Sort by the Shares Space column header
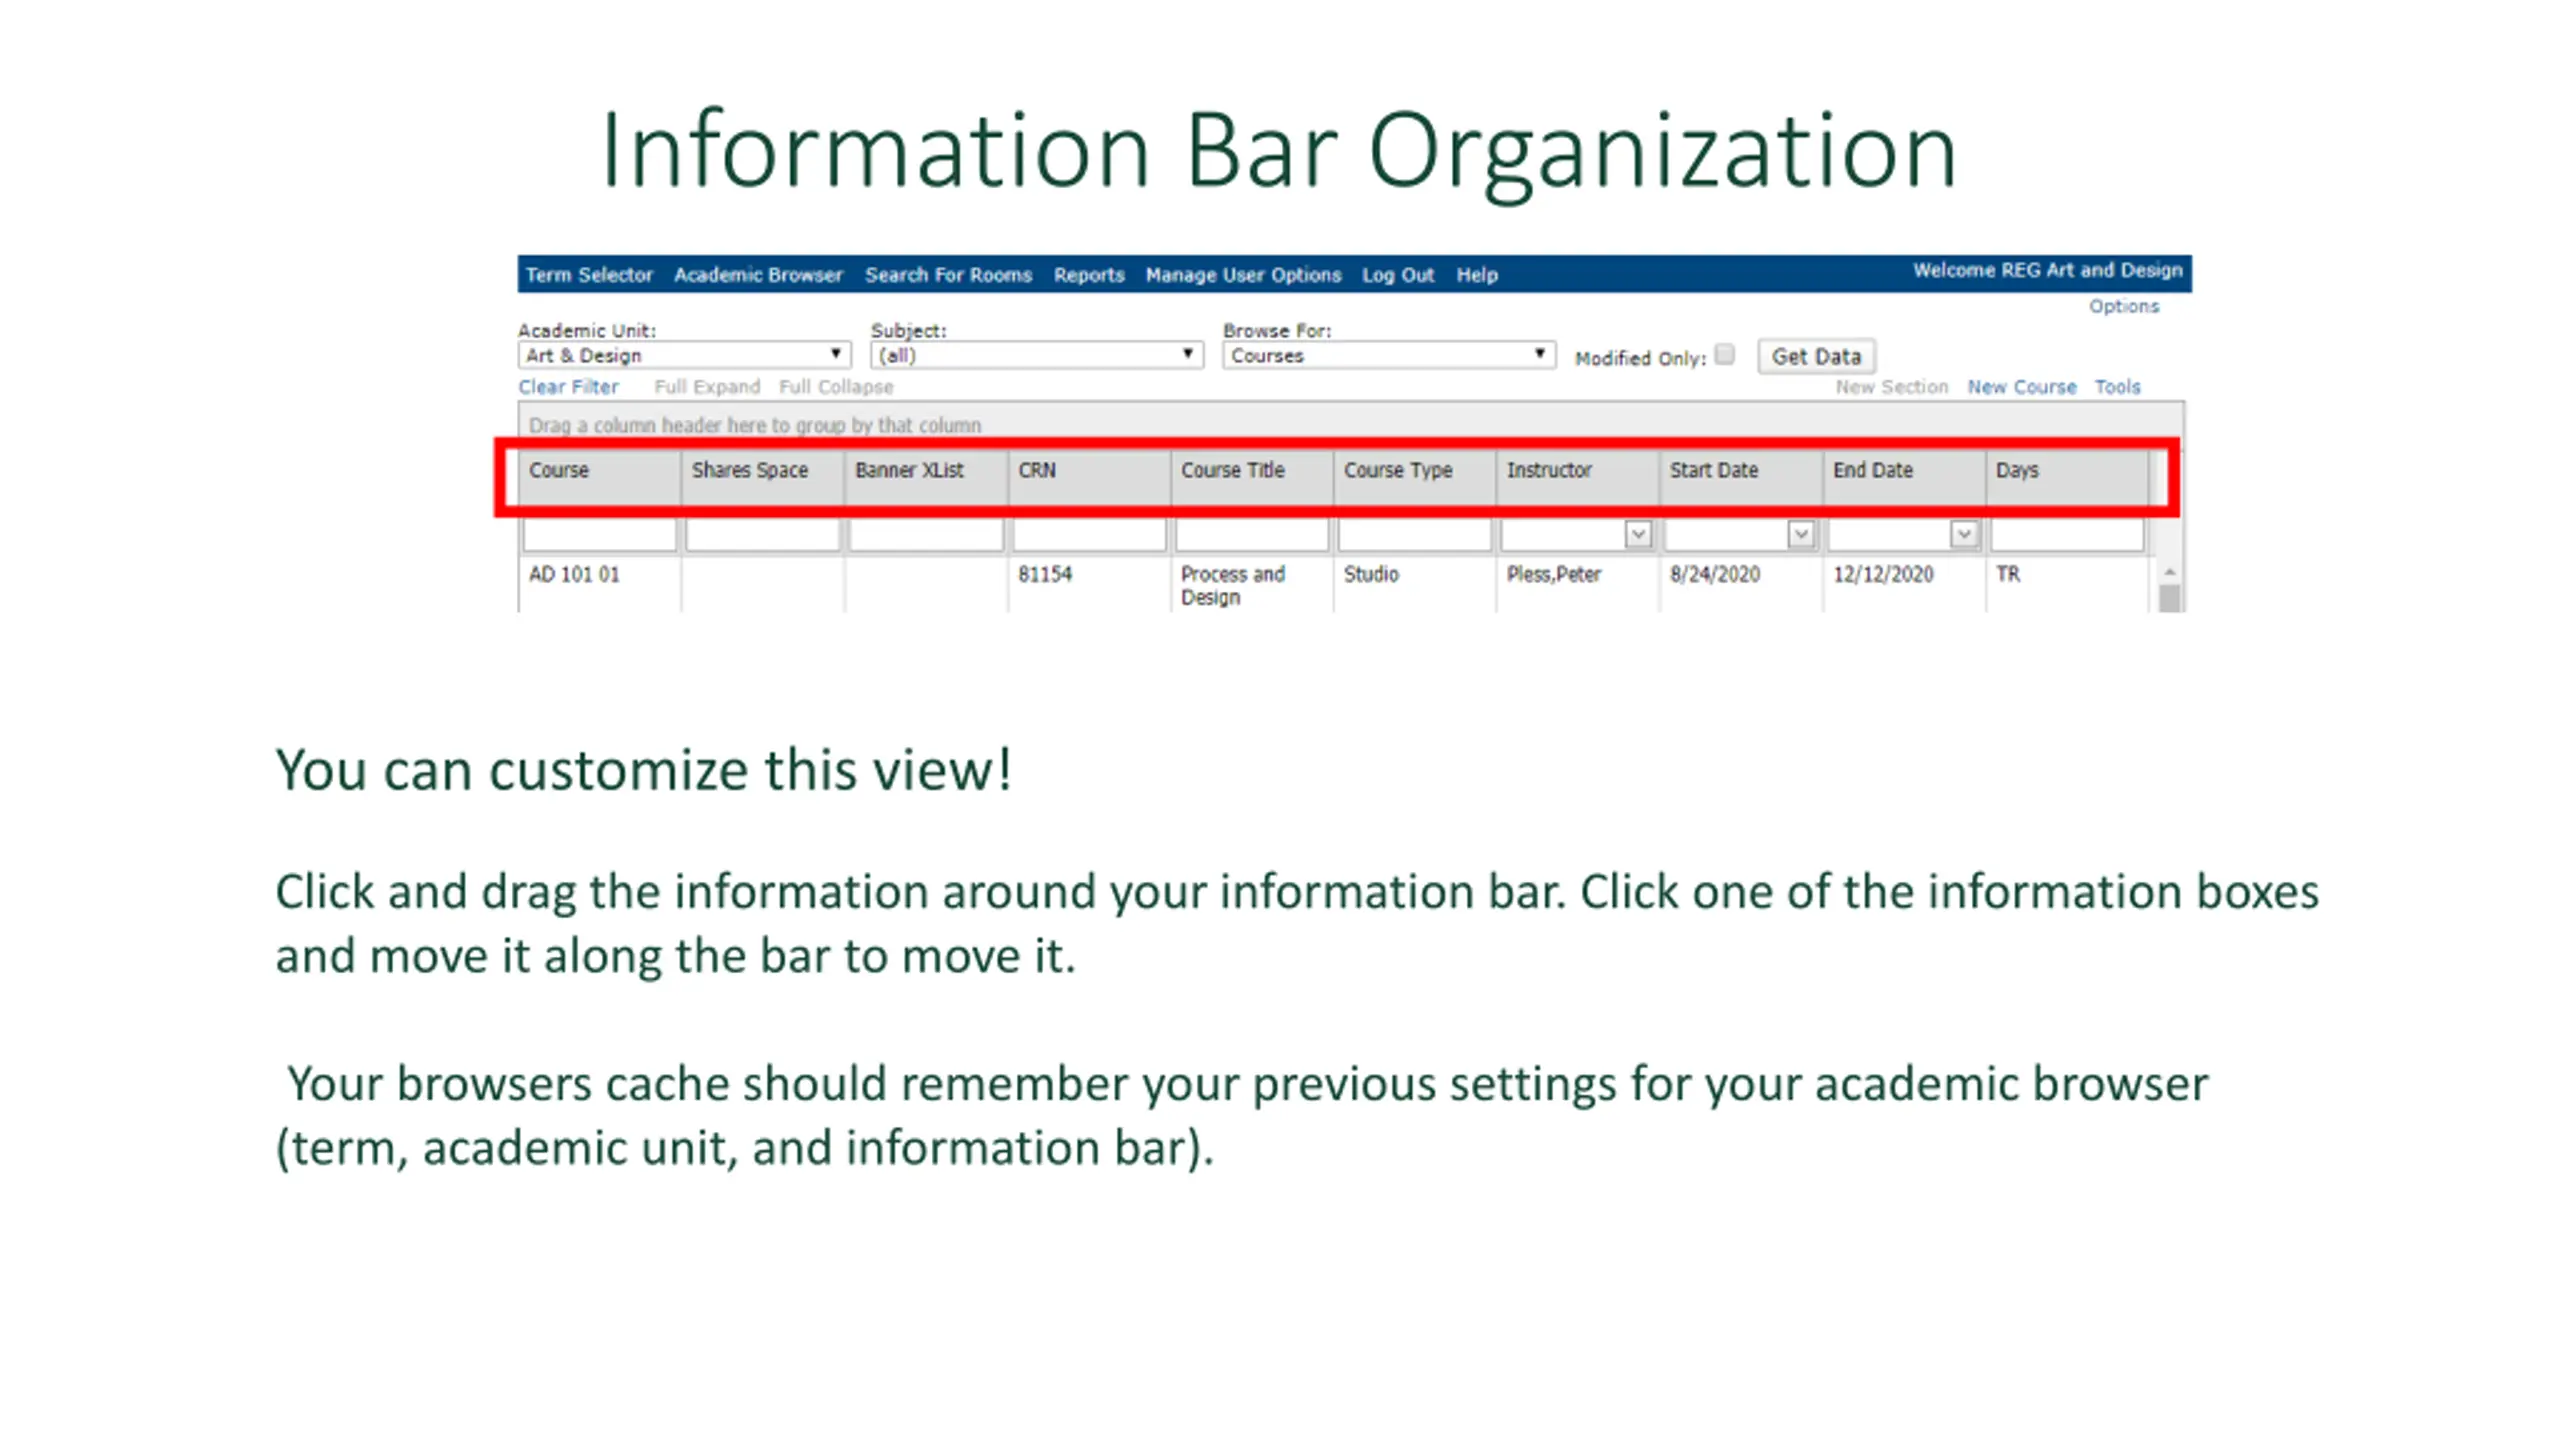Screen dimensions: 2560x1440 click(763, 477)
